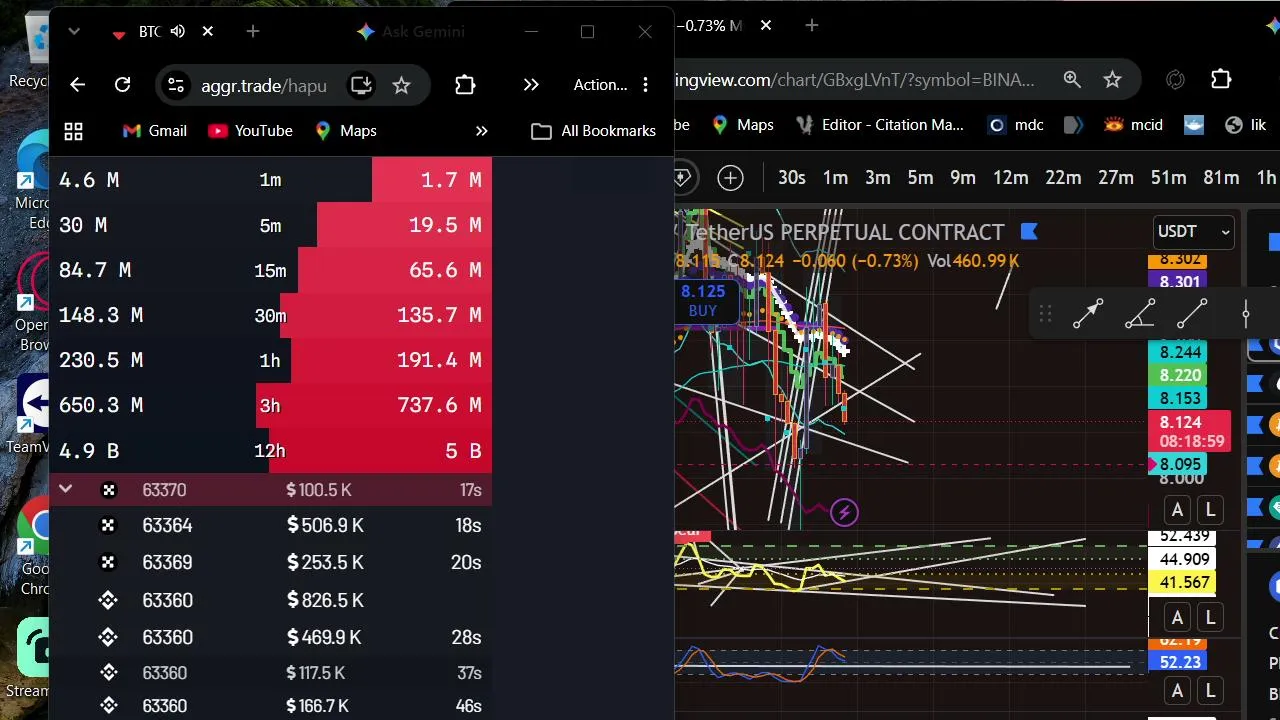Image resolution: width=1280 pixels, height=720 pixels.
Task: Switch chart to 3m timeframe
Action: (x=877, y=178)
